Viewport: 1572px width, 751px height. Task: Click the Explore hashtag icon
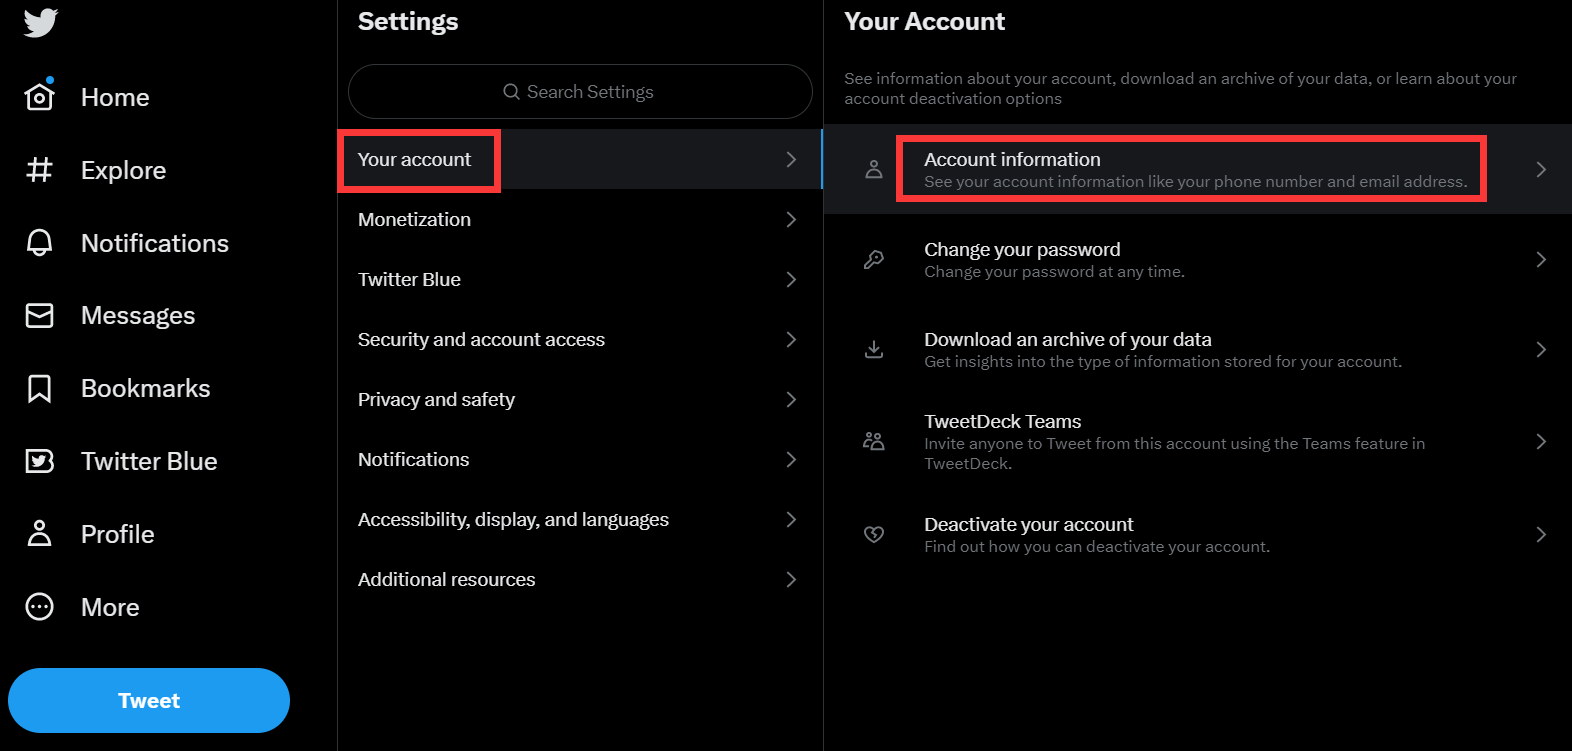point(39,170)
